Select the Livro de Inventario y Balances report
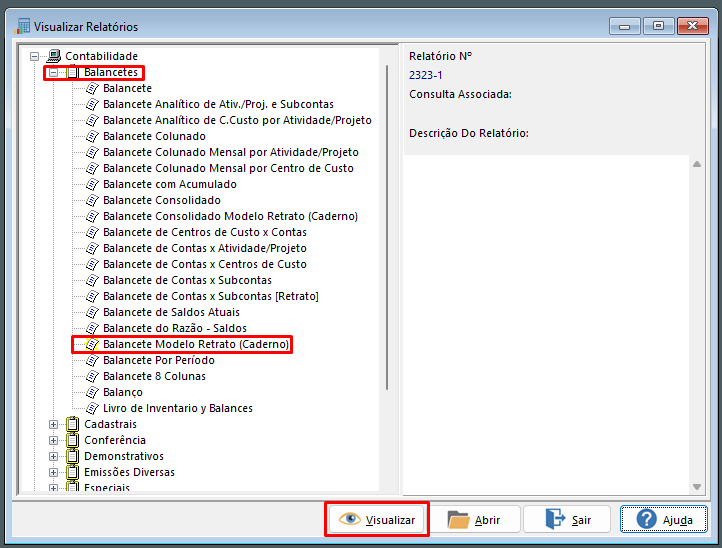This screenshot has height=548, width=722. [178, 408]
